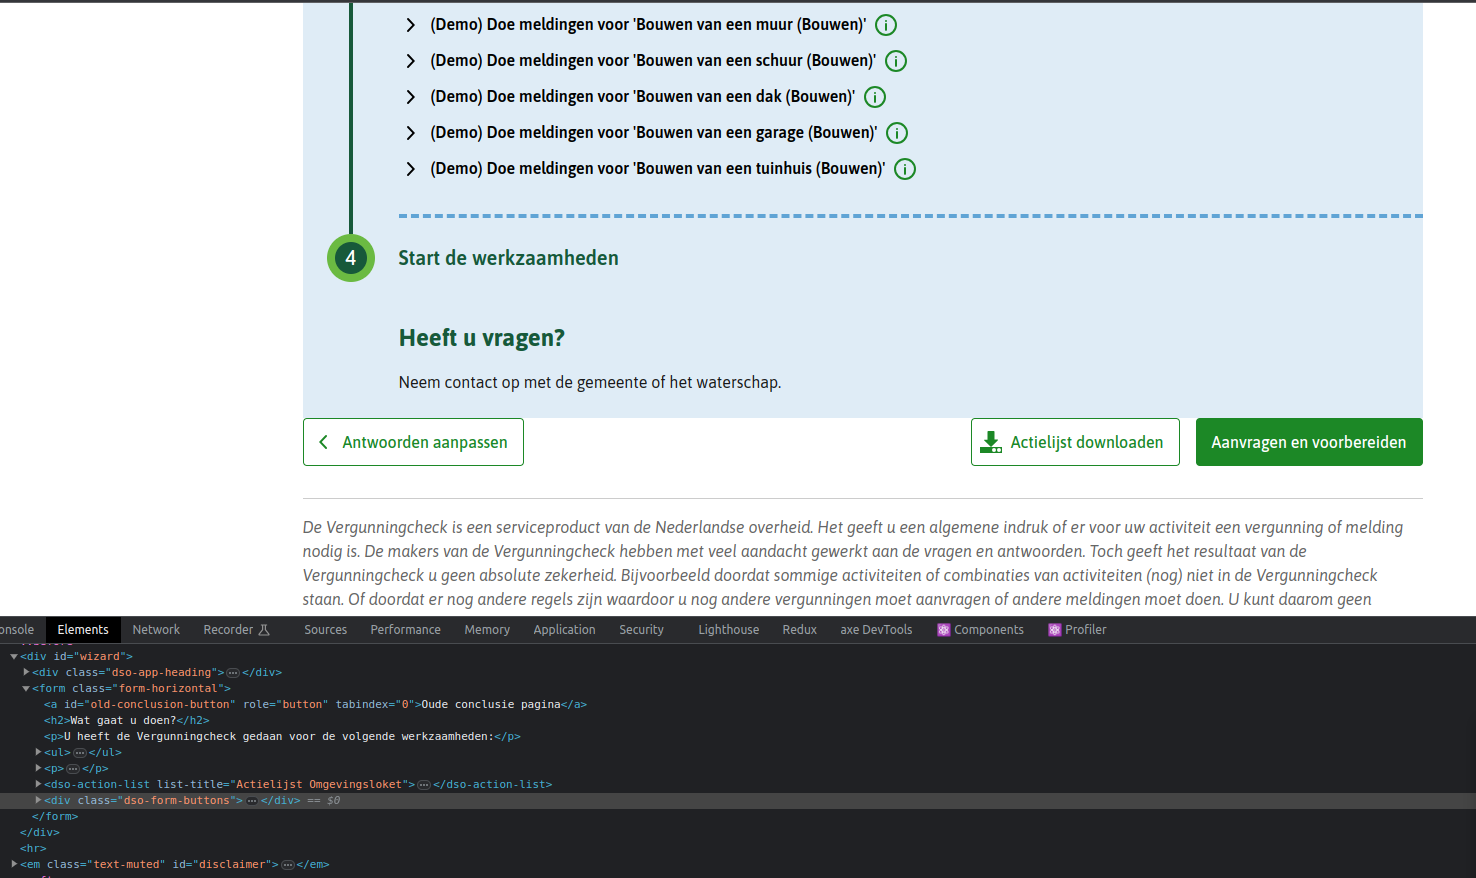Screen dimensions: 1476x878
Task: Expand the div with class dso-form-buttons
Action: pos(37,800)
